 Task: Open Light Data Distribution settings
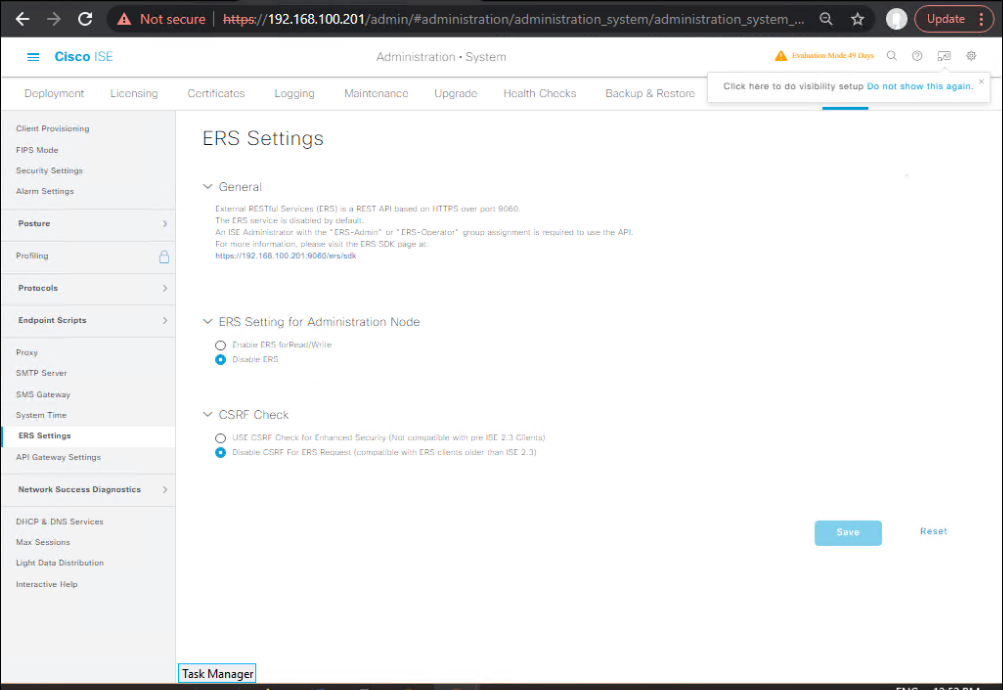point(59,563)
